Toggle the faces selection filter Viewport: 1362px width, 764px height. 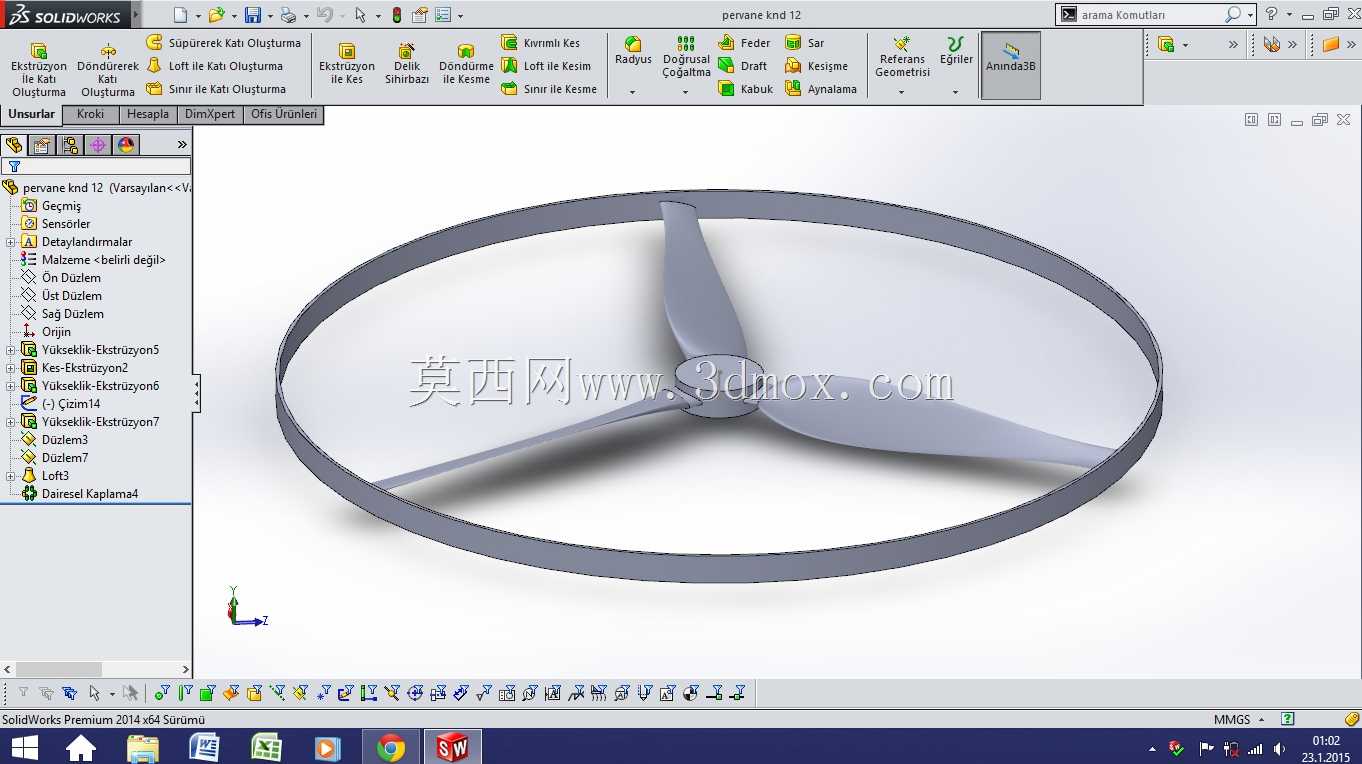(x=208, y=692)
